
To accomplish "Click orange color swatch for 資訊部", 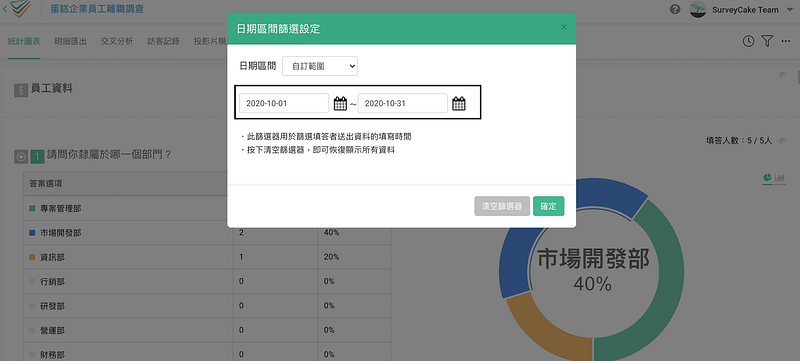I will pos(32,257).
